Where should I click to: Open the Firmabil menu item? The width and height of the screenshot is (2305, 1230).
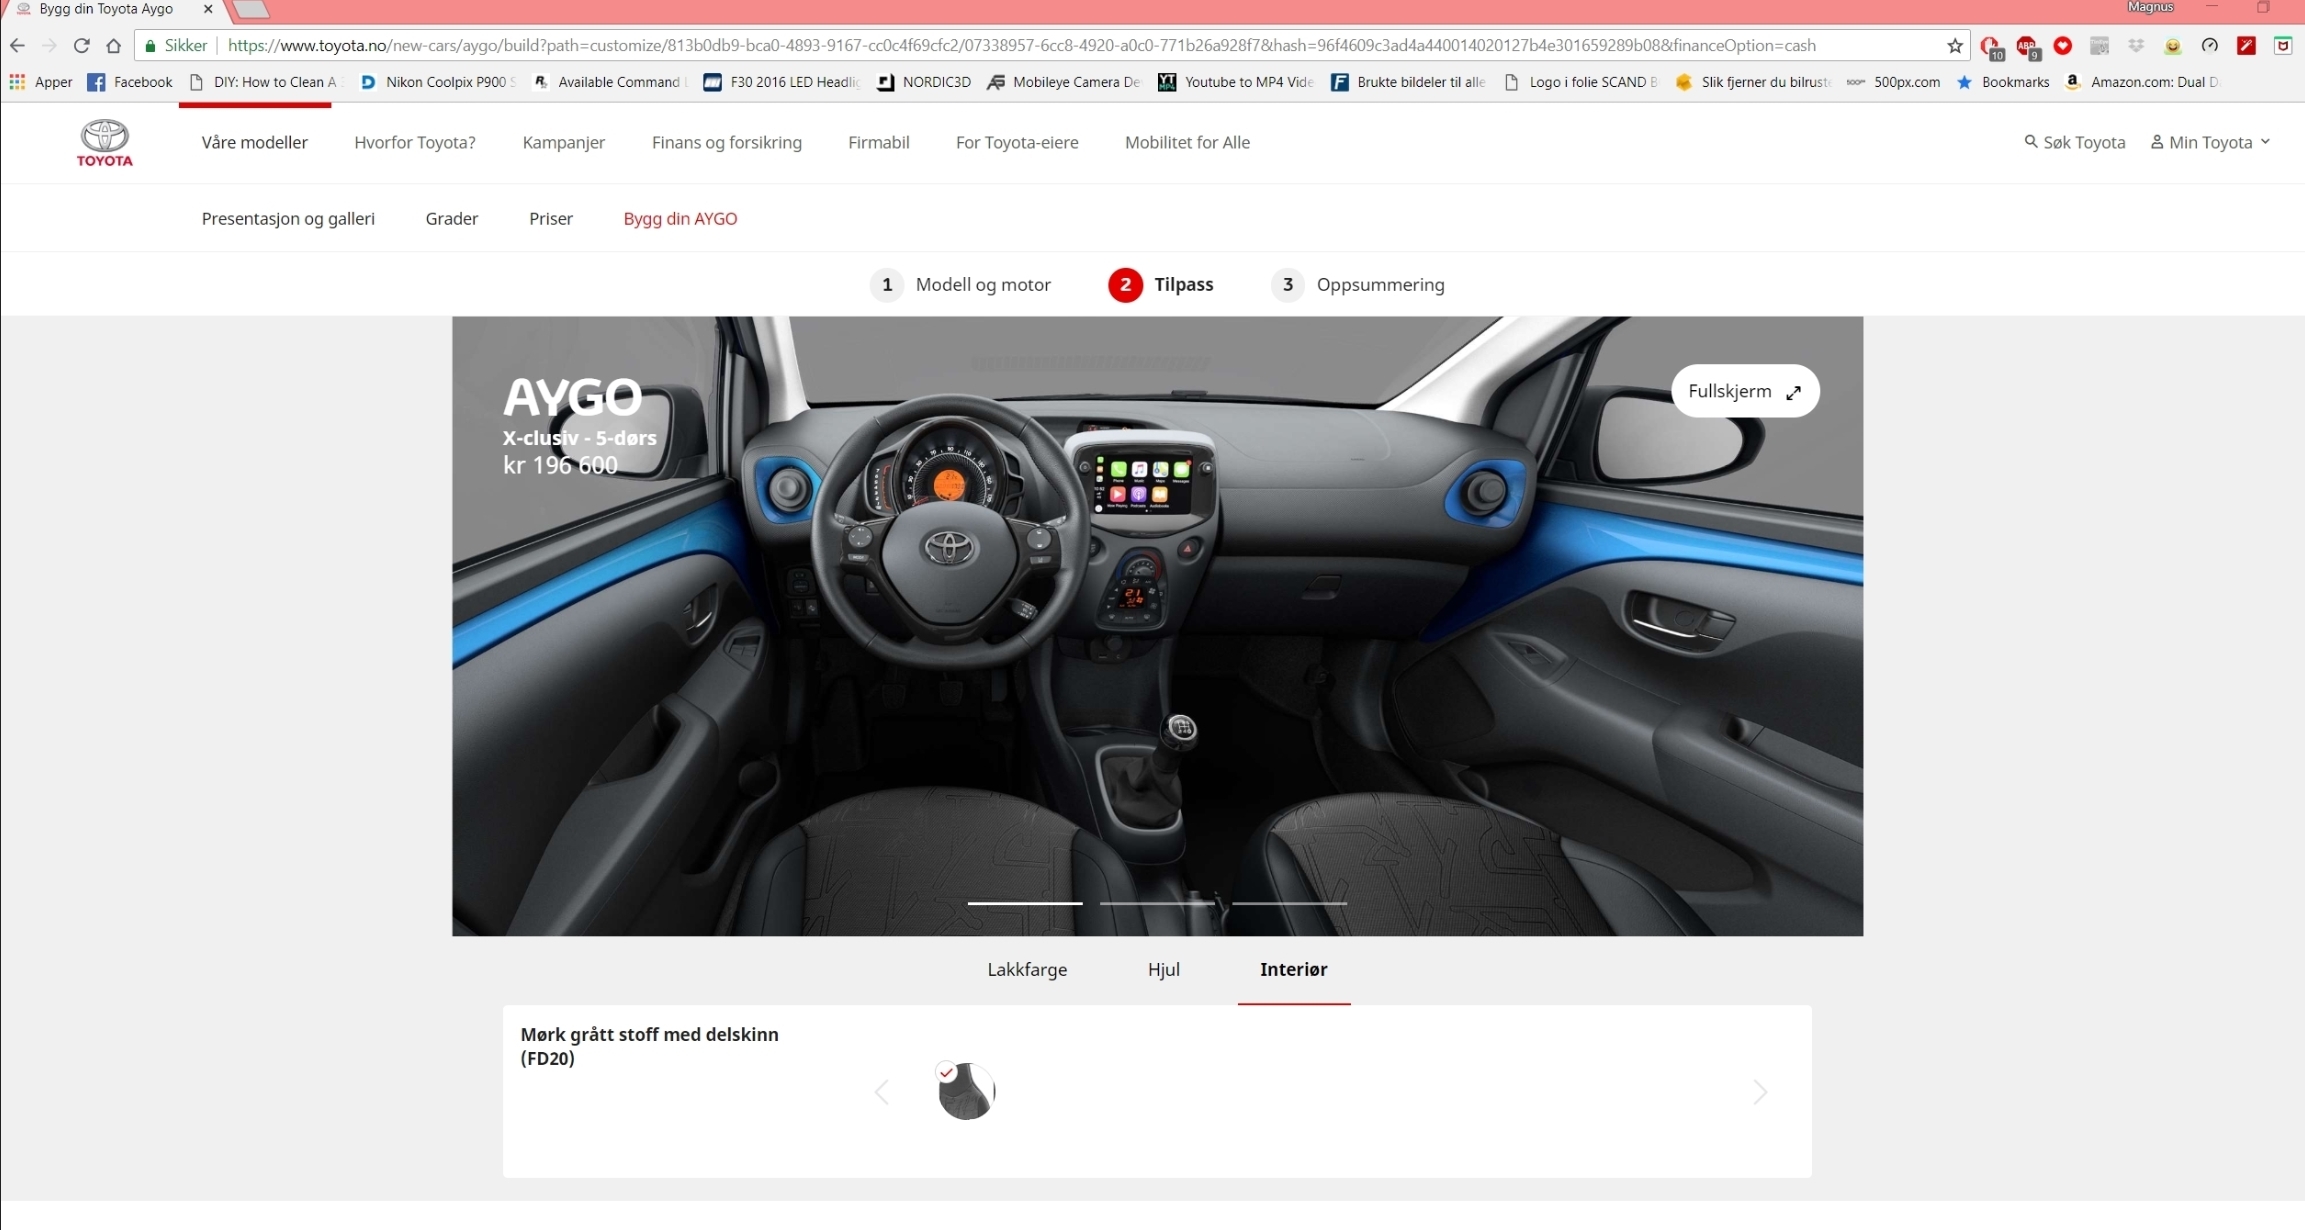879,143
